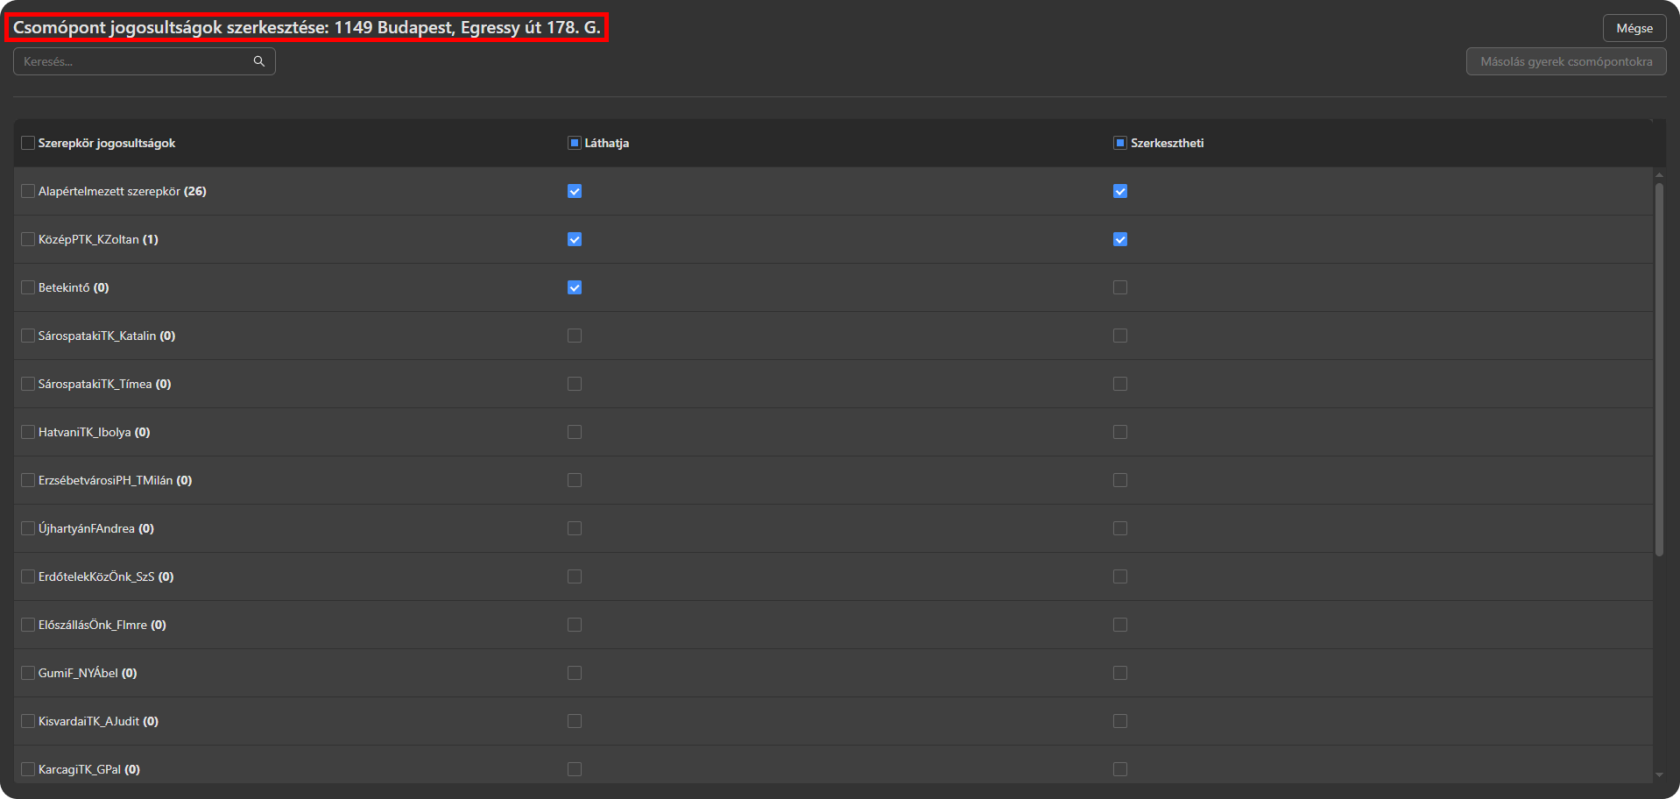This screenshot has height=799, width=1680.
Task: Enable Szerkesztheti for Betekintő role
Action: [x=1120, y=287]
